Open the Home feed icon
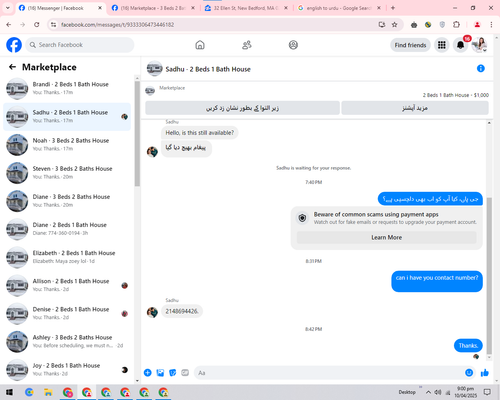Screen dimensions: 500x400 coord(200,45)
